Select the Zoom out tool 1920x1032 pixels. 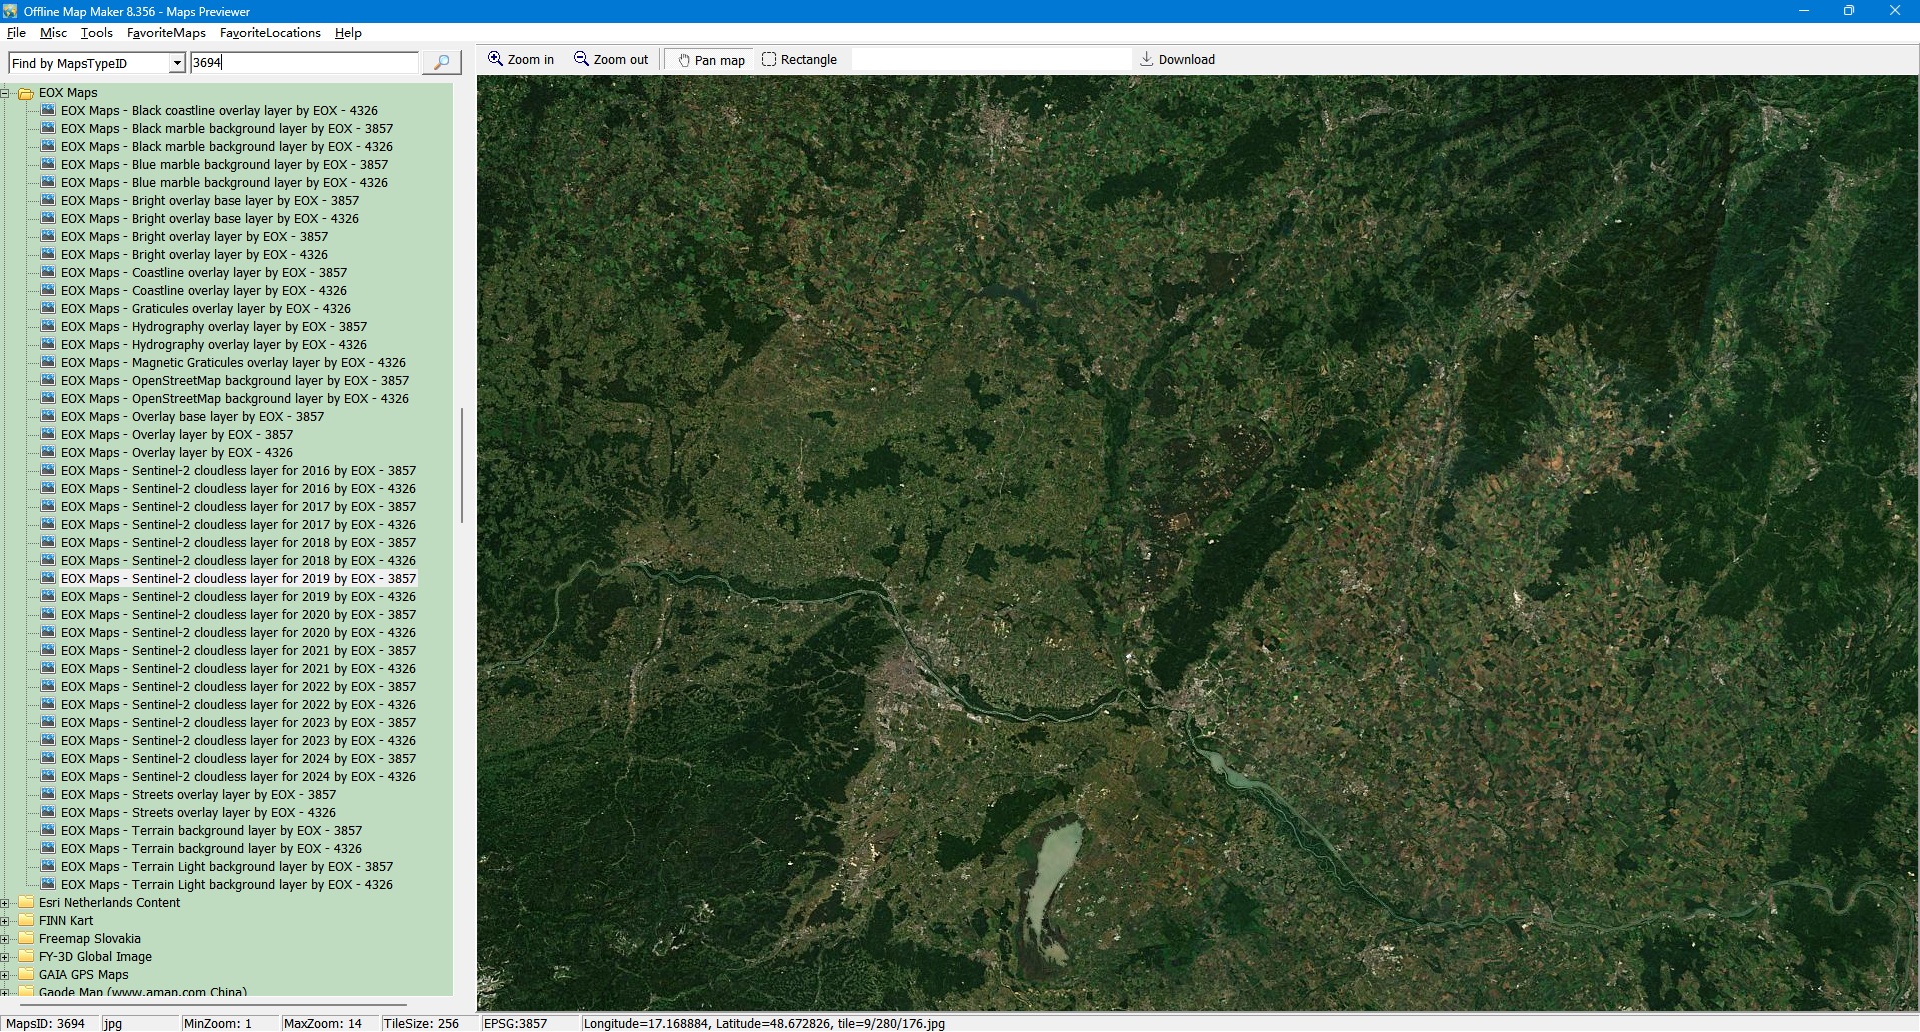click(x=611, y=59)
